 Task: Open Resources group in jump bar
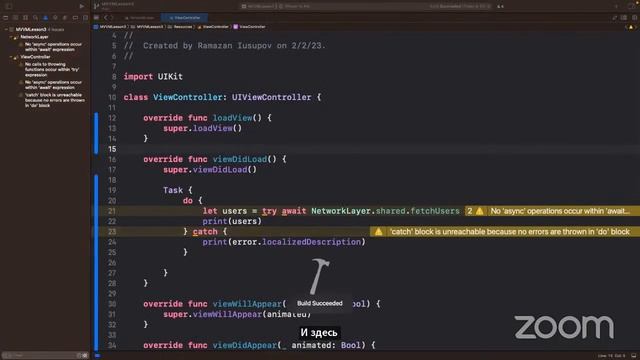tap(180, 27)
